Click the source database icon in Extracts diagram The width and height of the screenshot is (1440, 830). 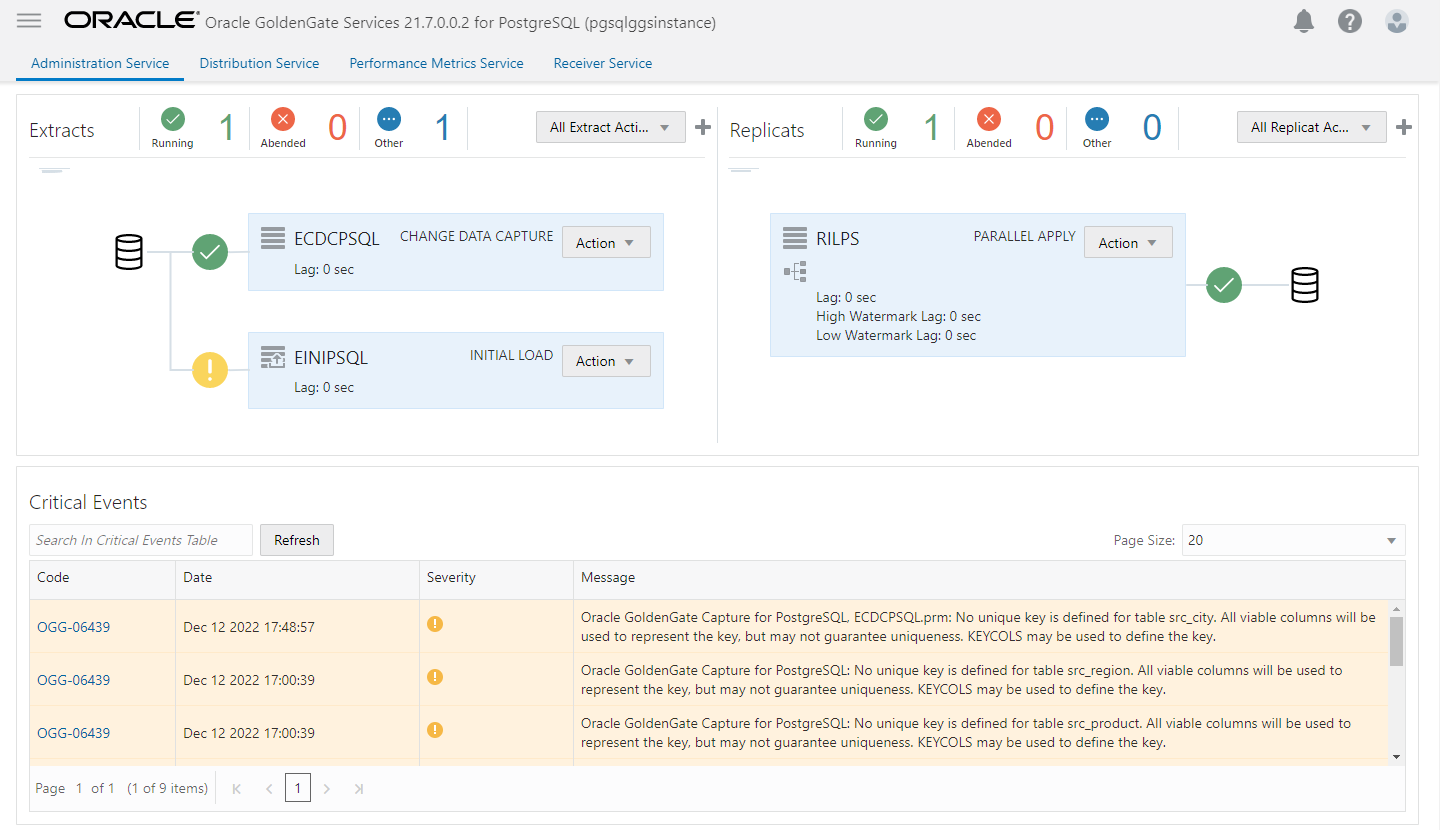point(129,252)
